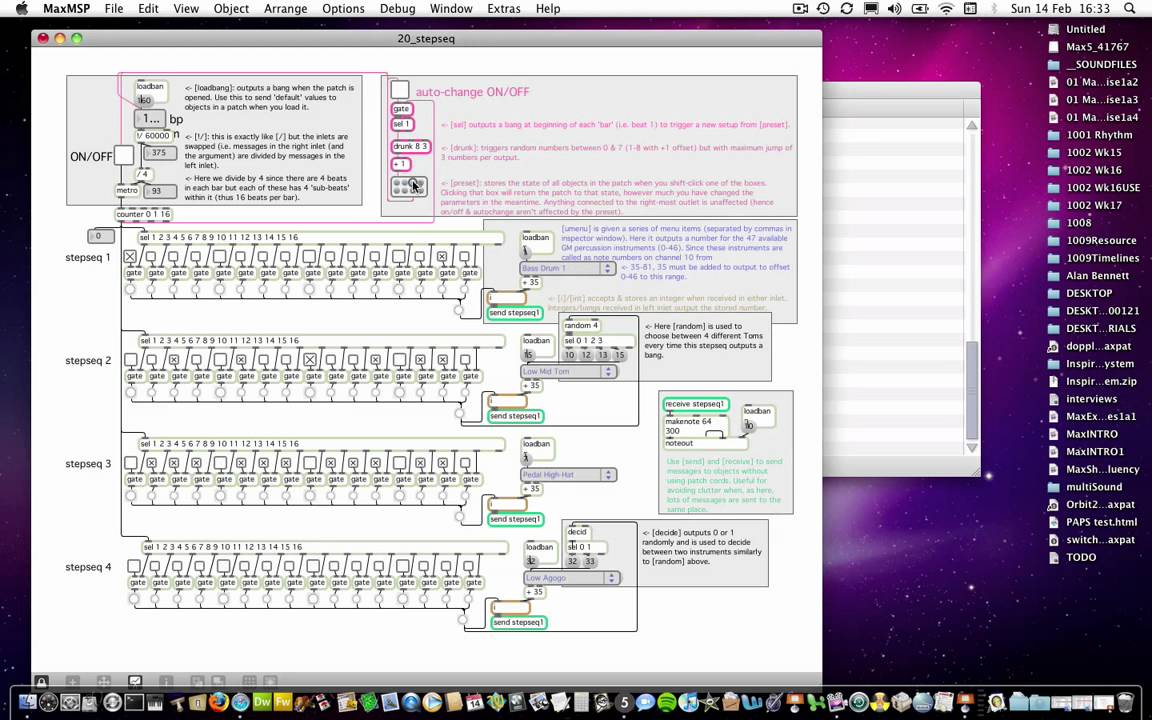
Task: Open the Debug menu
Action: 397,9
